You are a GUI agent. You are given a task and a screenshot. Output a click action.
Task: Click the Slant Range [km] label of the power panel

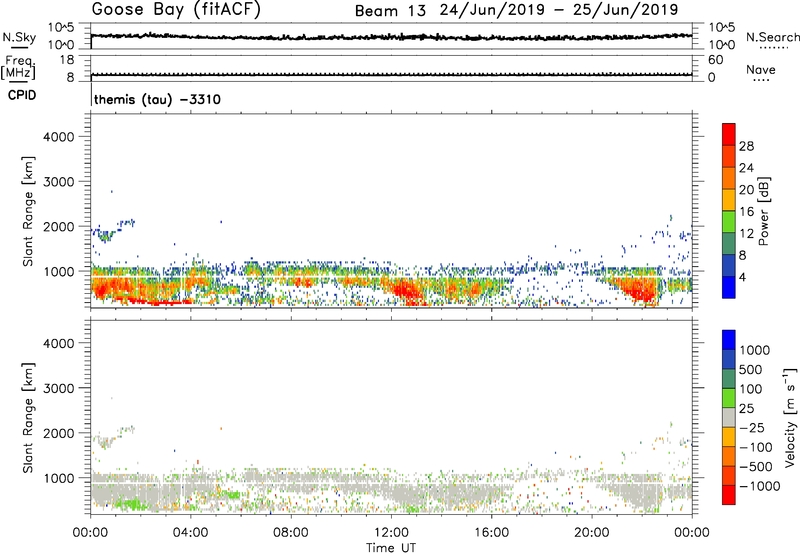[28, 211]
